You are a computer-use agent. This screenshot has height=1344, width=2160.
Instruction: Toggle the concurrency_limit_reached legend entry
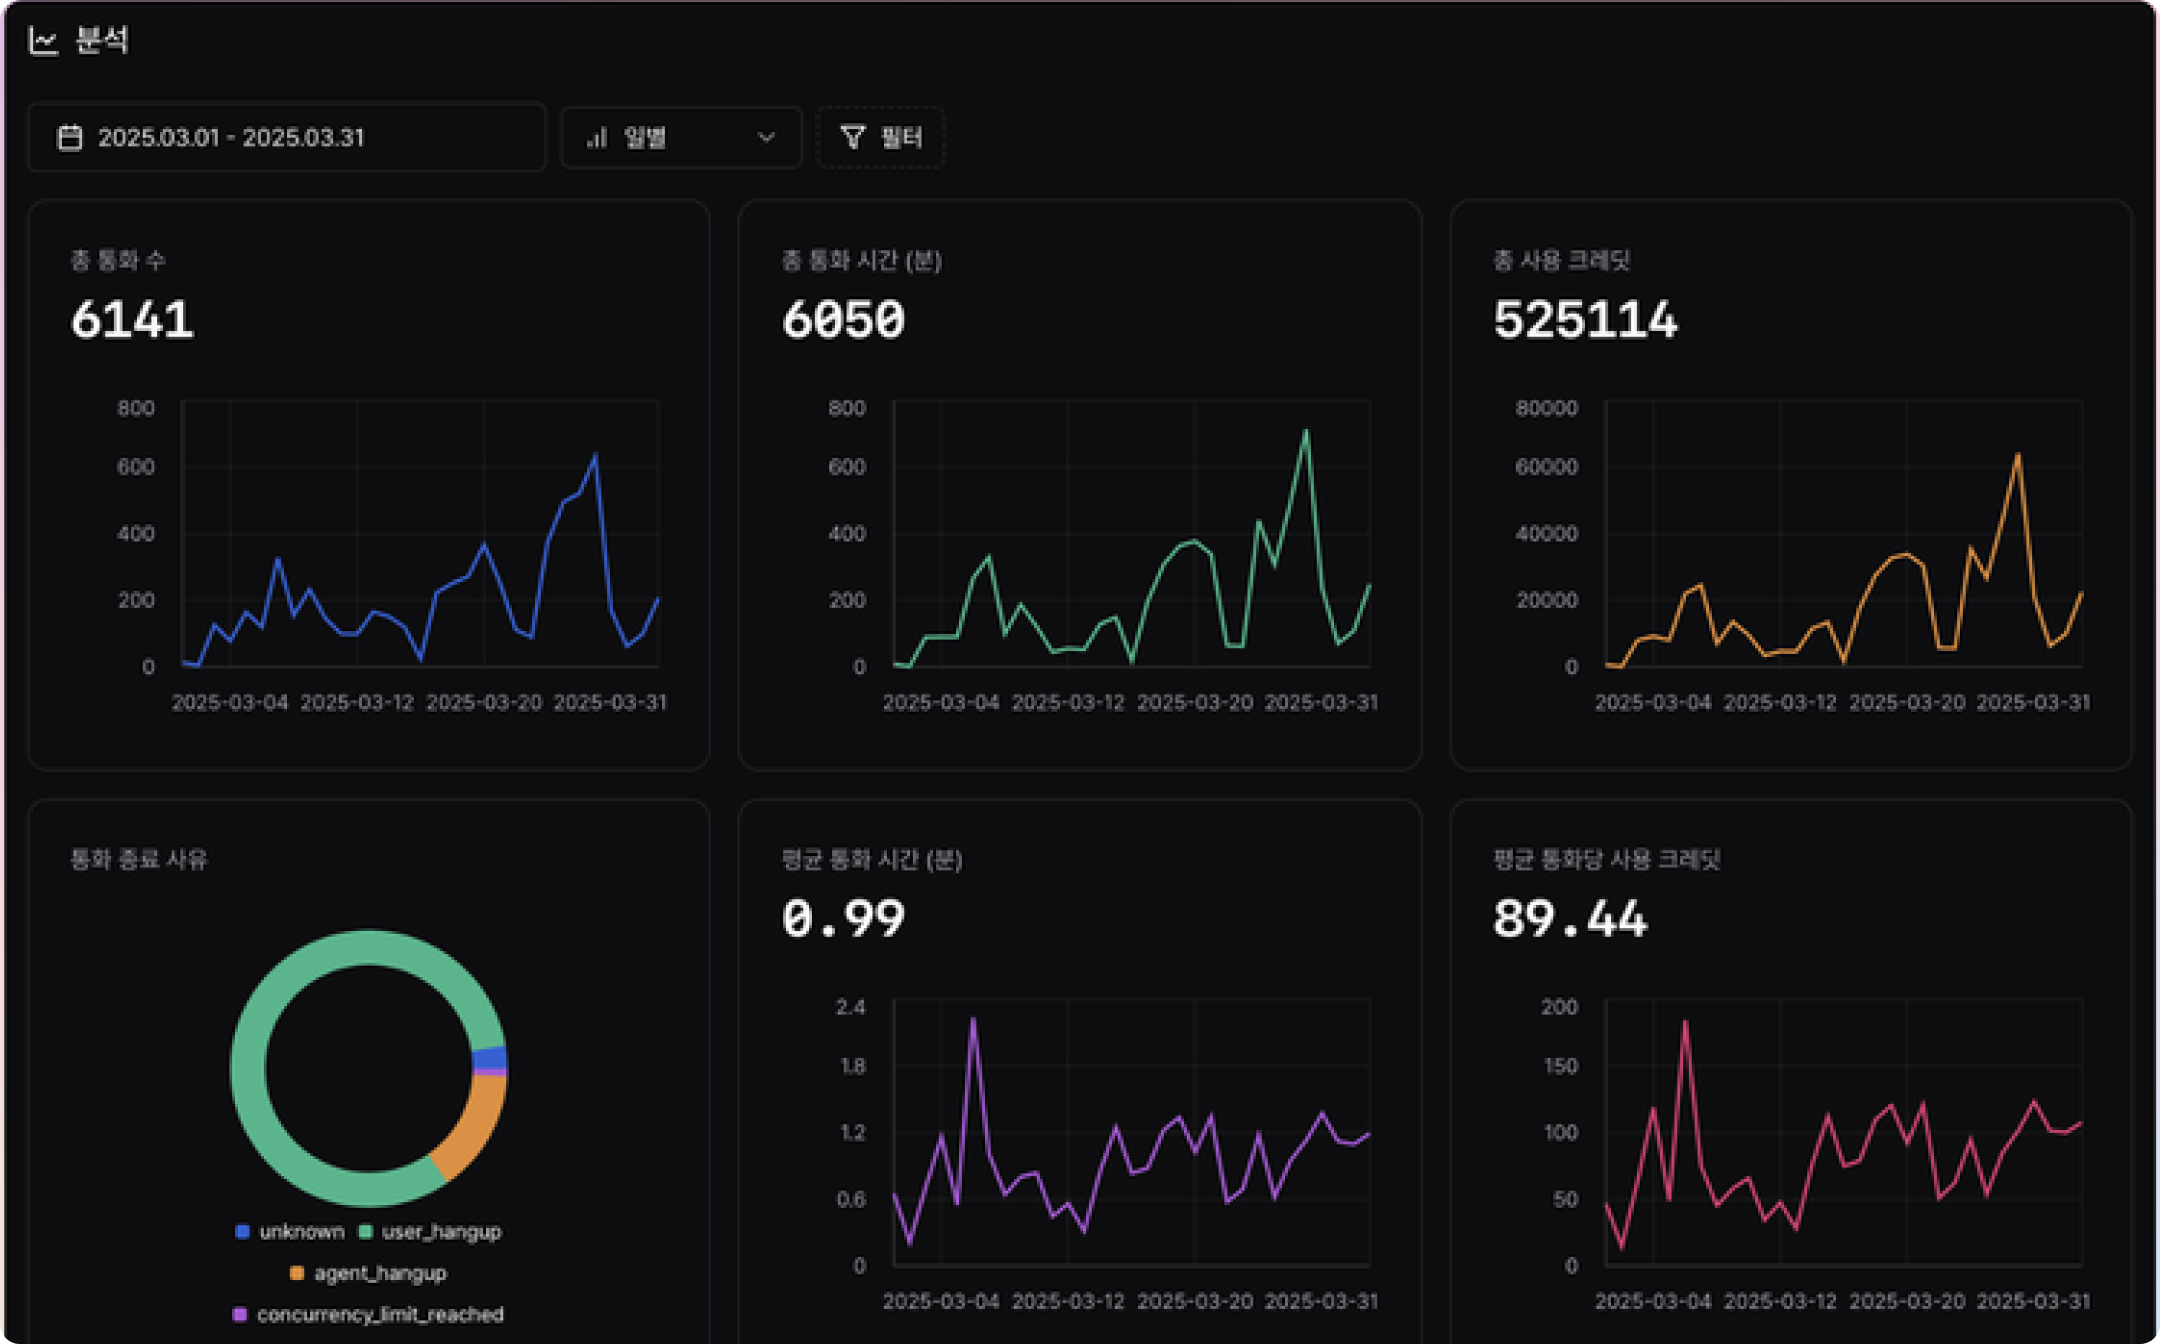coord(379,1314)
